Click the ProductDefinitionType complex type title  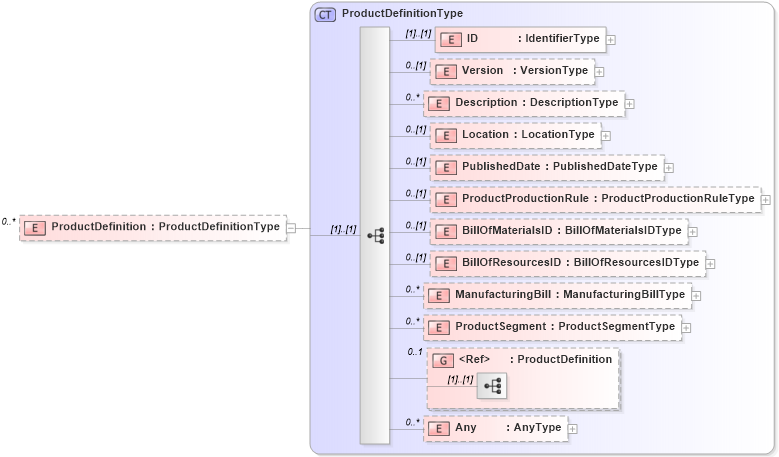tap(402, 13)
